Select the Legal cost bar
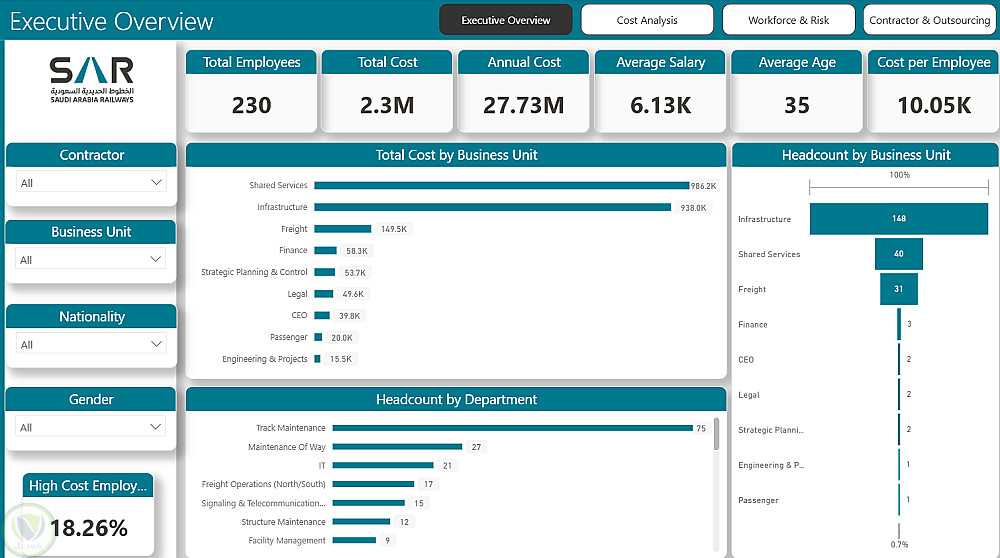Image resolution: width=1000 pixels, height=558 pixels. [x=324, y=294]
